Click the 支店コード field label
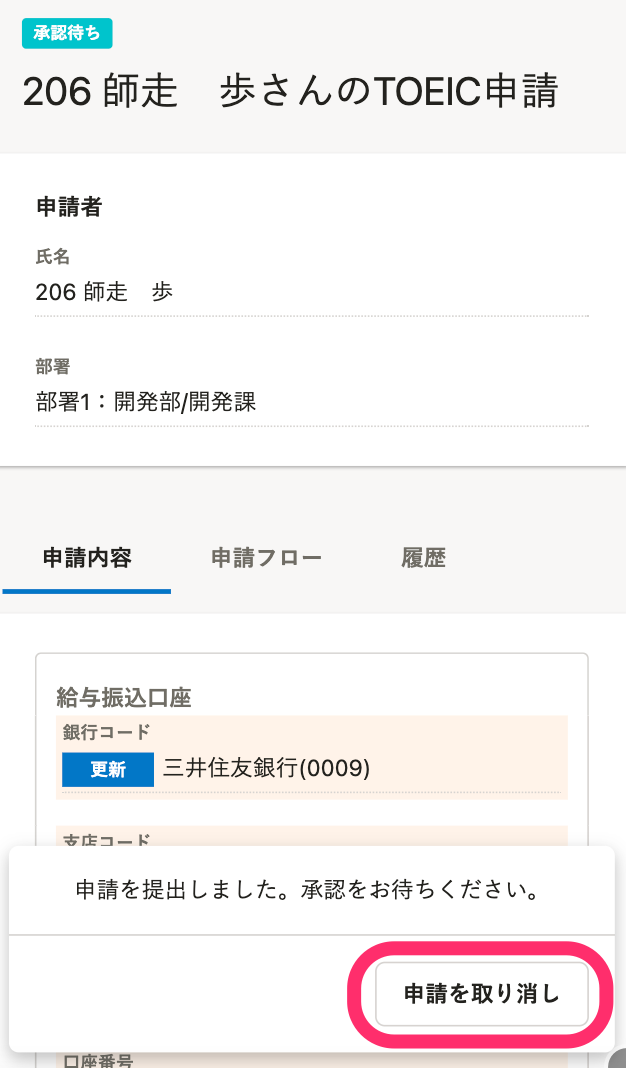The width and height of the screenshot is (626, 1068). 106,838
